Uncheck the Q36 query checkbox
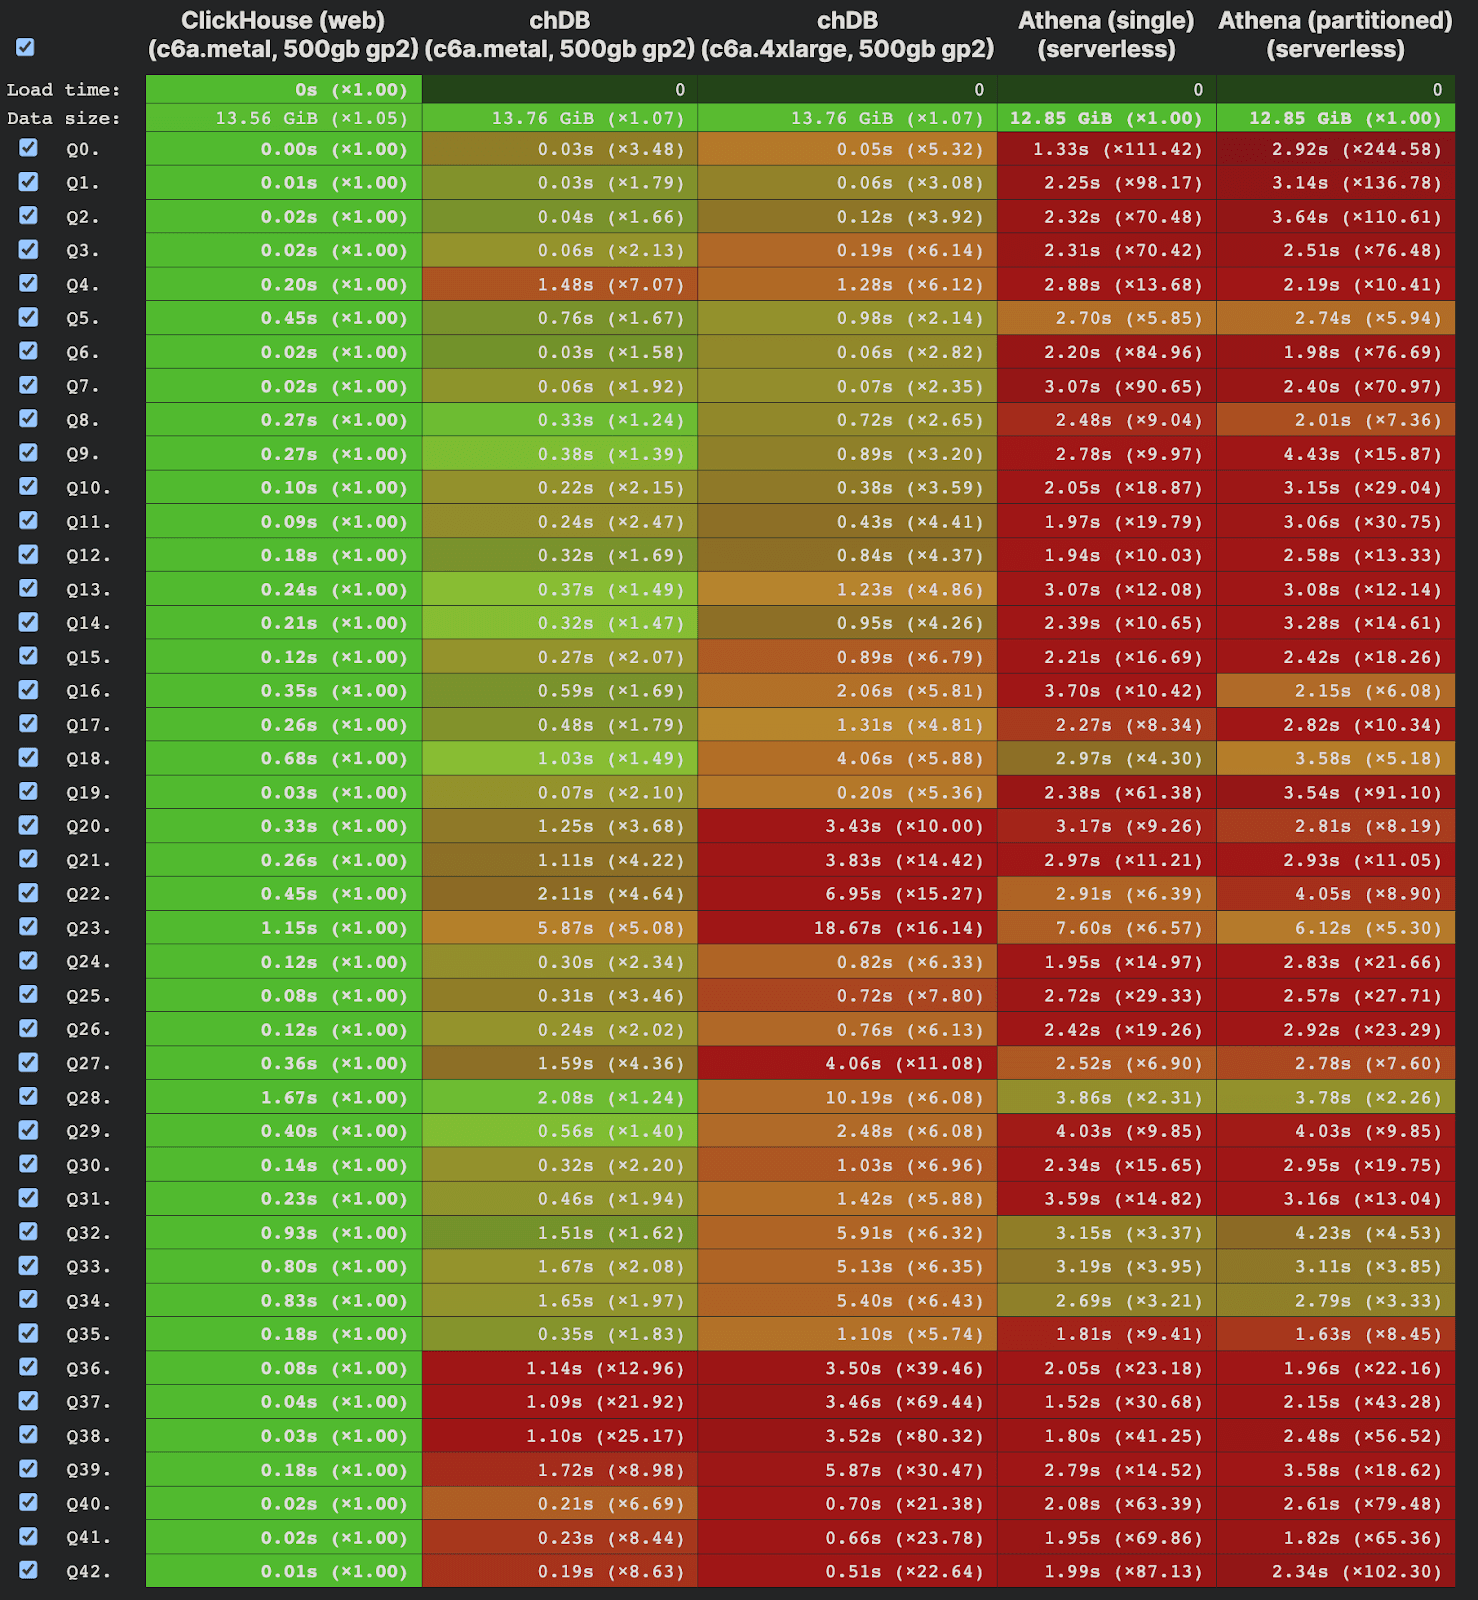 tap(28, 1367)
